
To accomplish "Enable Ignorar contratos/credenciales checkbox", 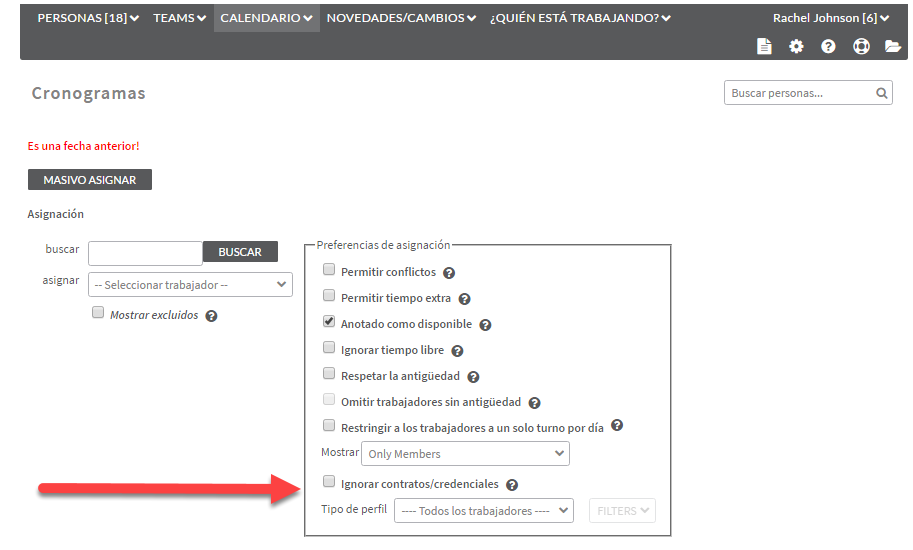I will pyautogui.click(x=329, y=481).
